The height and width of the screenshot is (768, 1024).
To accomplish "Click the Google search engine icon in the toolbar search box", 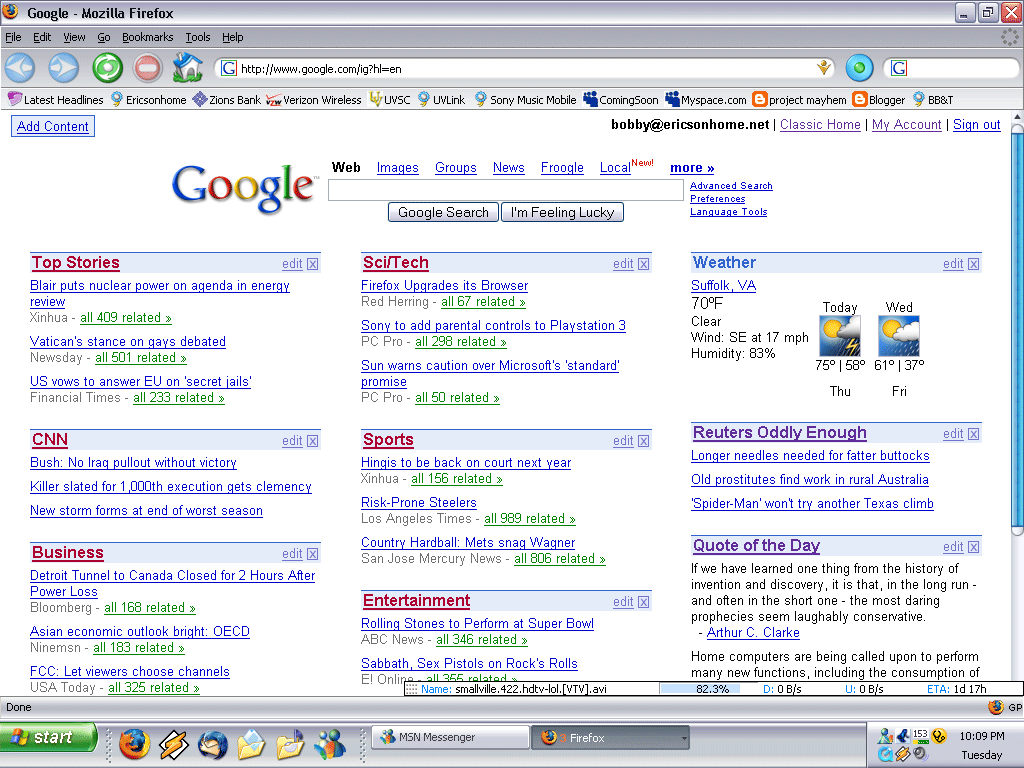I will (x=899, y=68).
